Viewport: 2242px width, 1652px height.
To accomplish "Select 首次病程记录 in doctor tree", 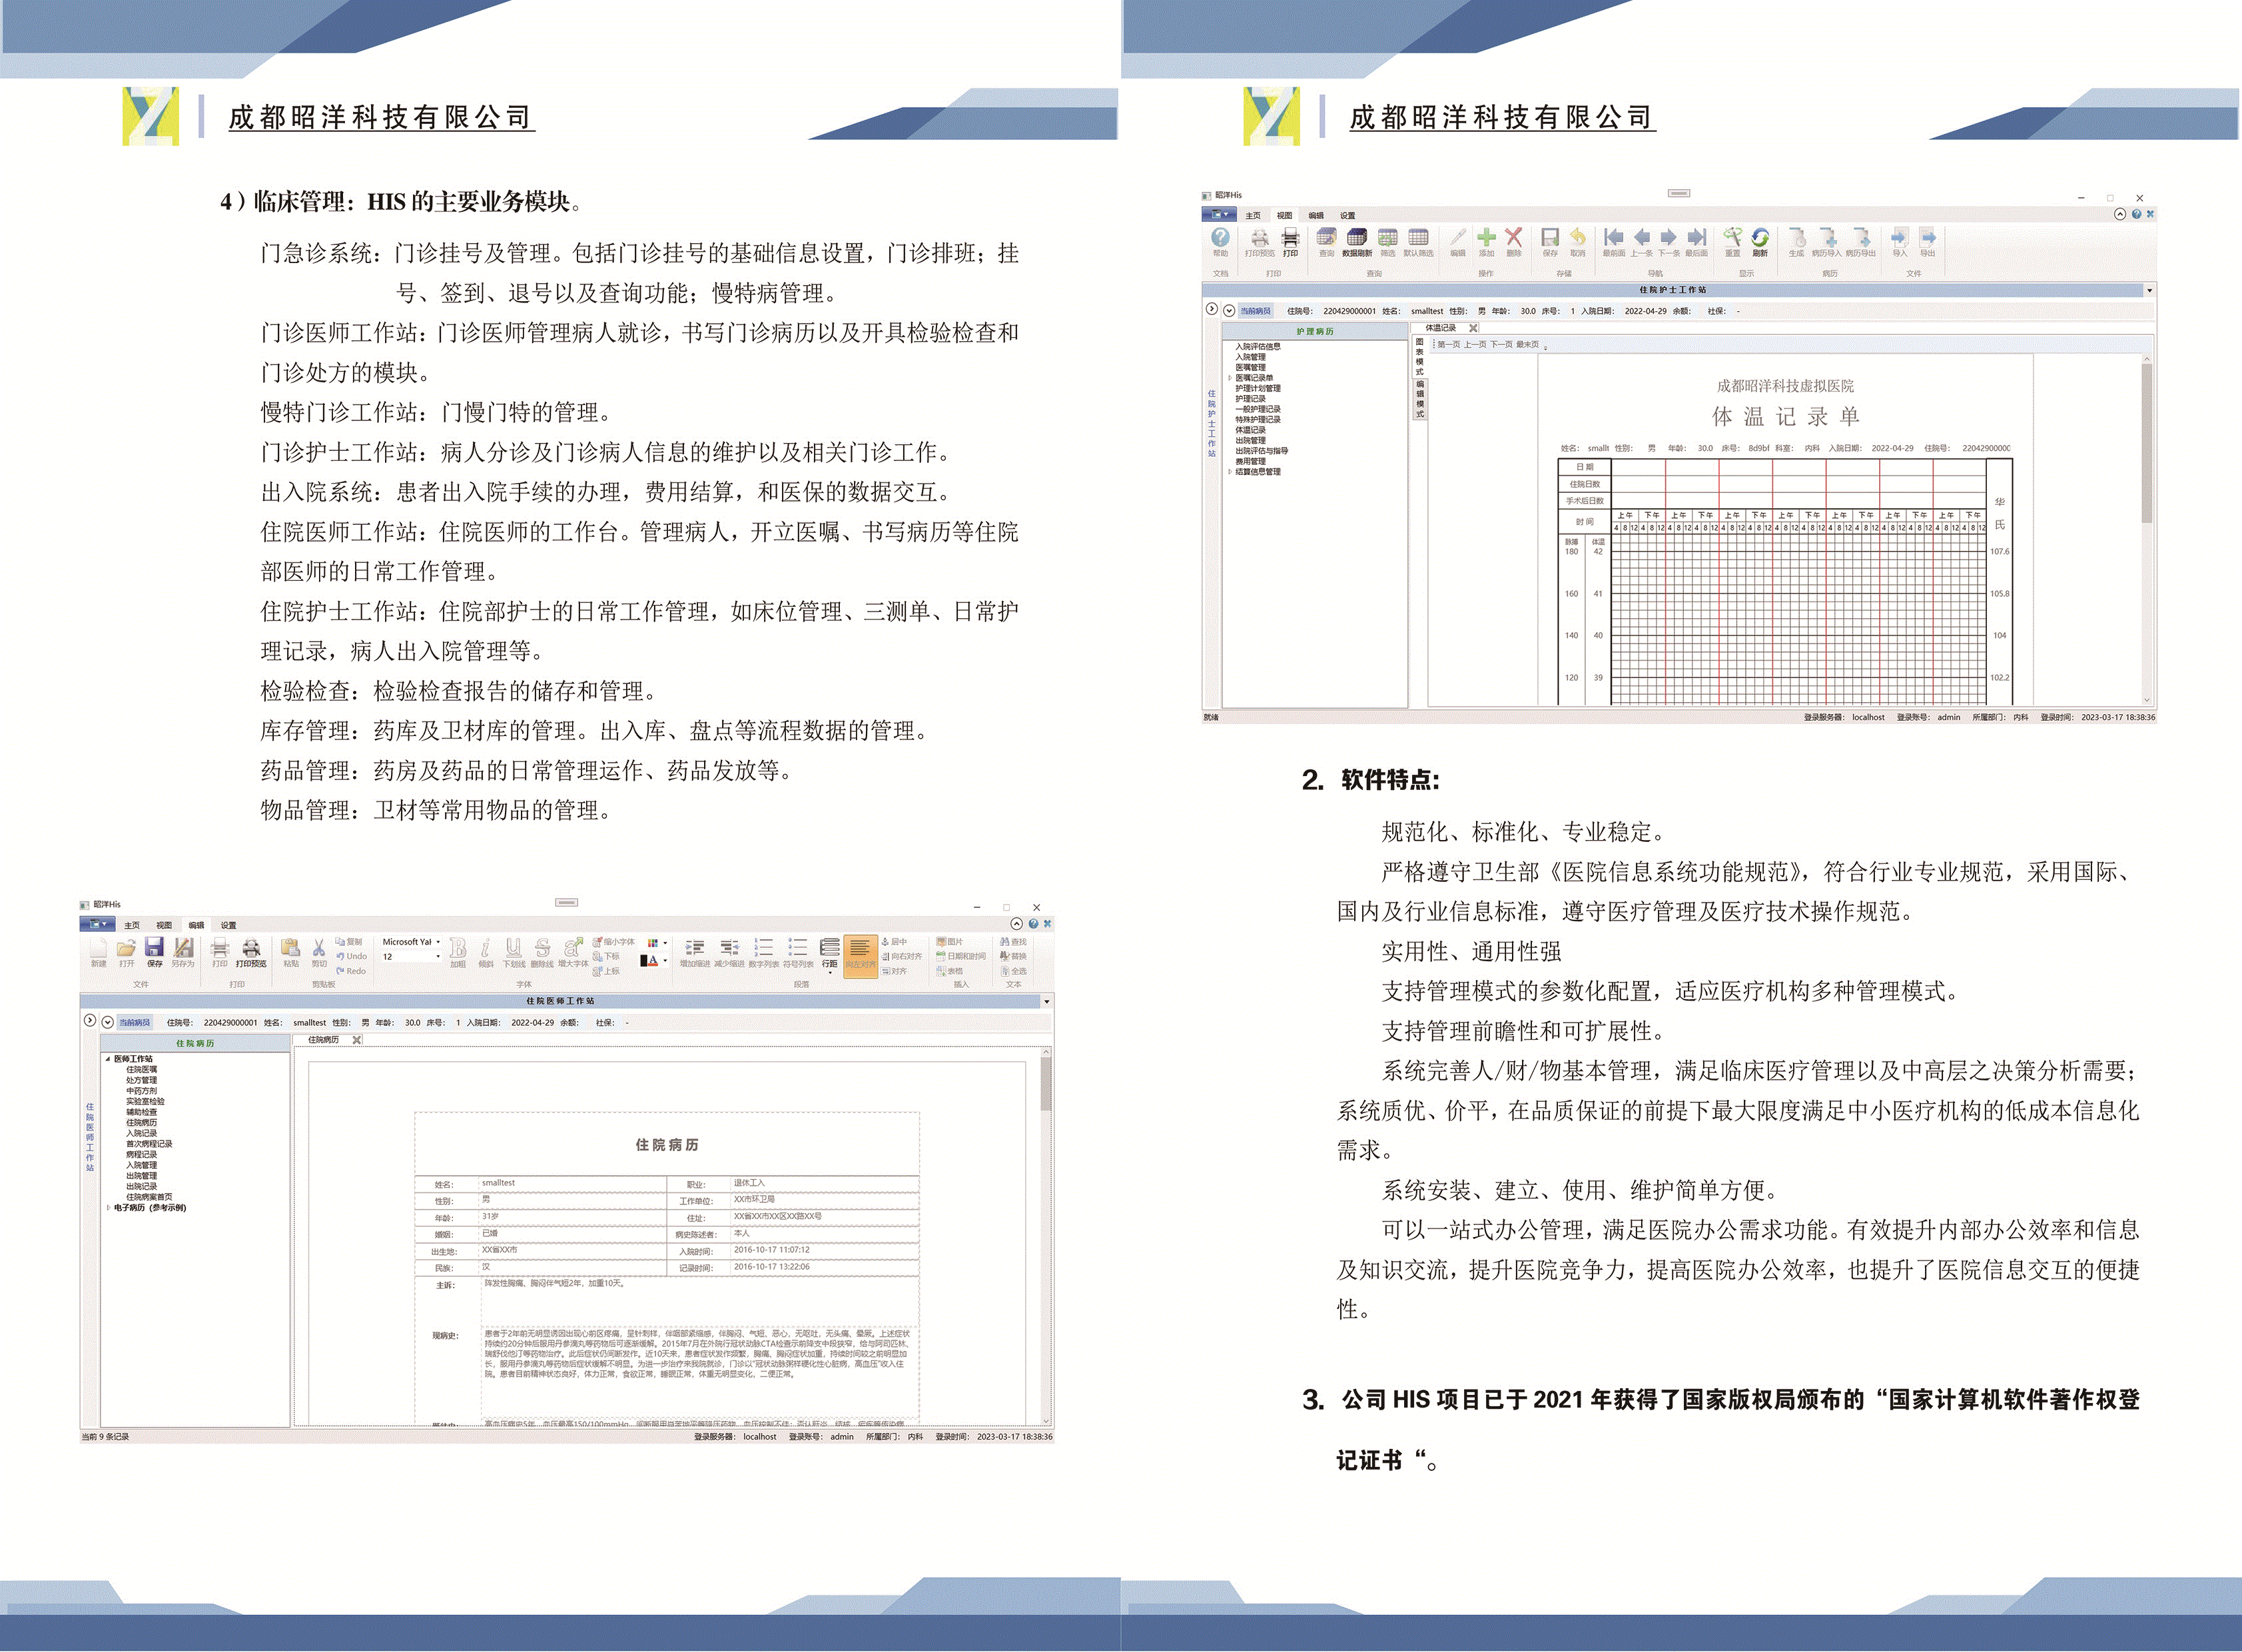I will point(149,1143).
